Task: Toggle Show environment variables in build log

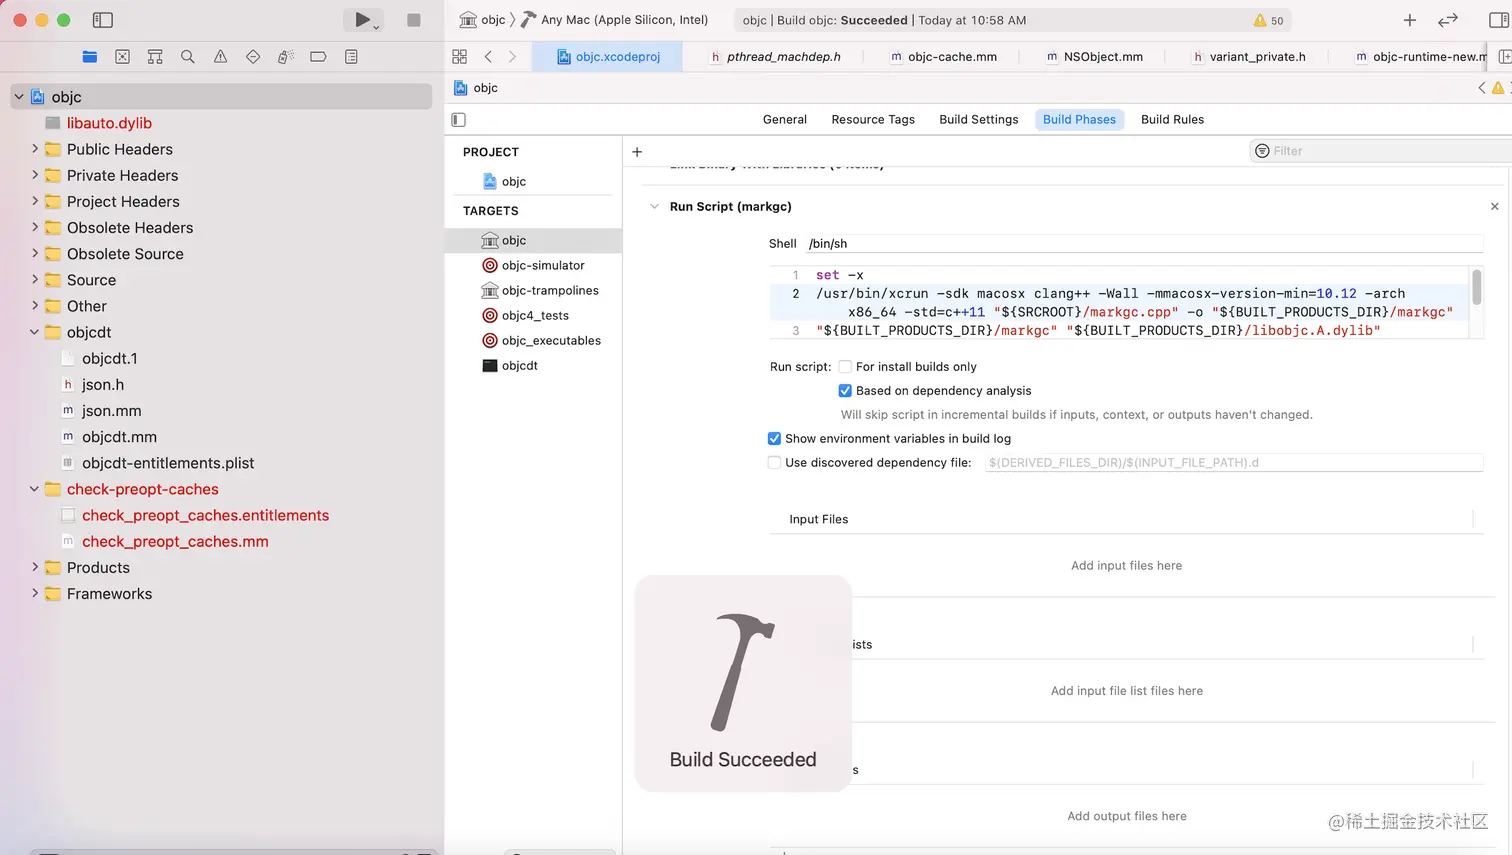Action: [x=774, y=439]
